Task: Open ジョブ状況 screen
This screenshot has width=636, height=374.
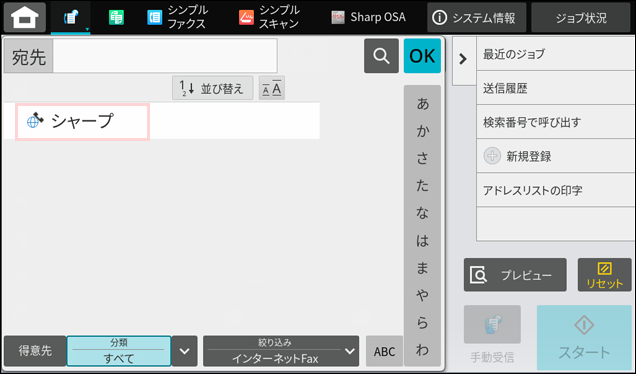Action: tap(581, 17)
